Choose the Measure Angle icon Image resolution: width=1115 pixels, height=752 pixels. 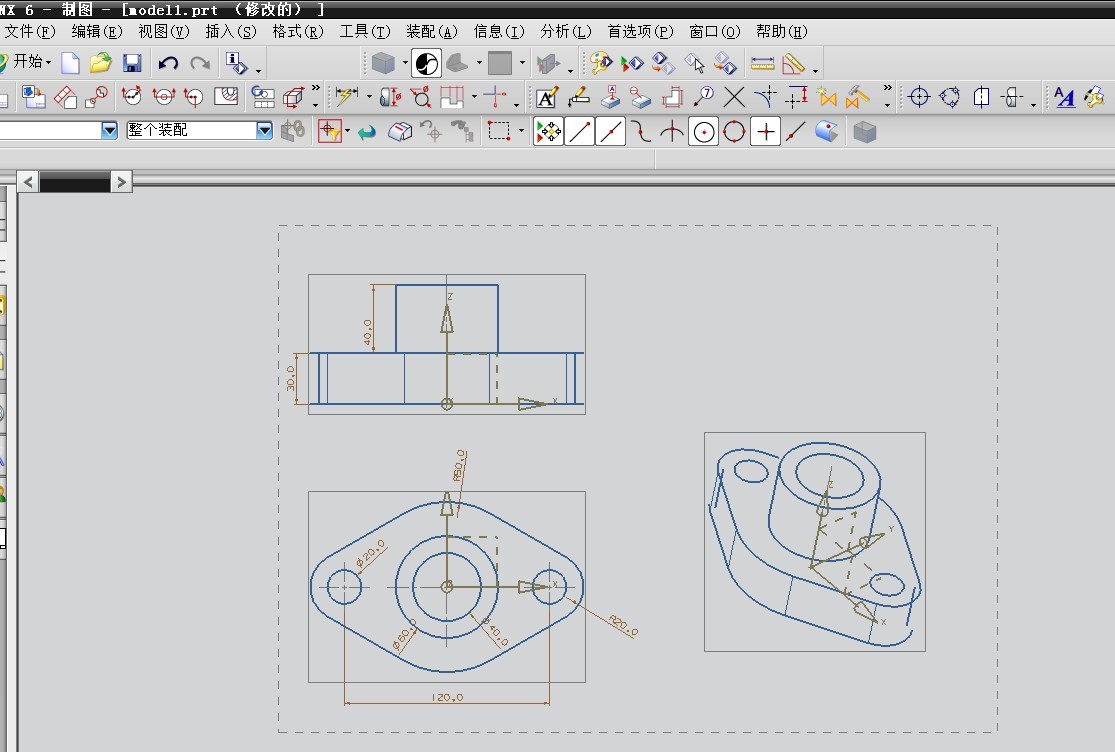pos(793,63)
